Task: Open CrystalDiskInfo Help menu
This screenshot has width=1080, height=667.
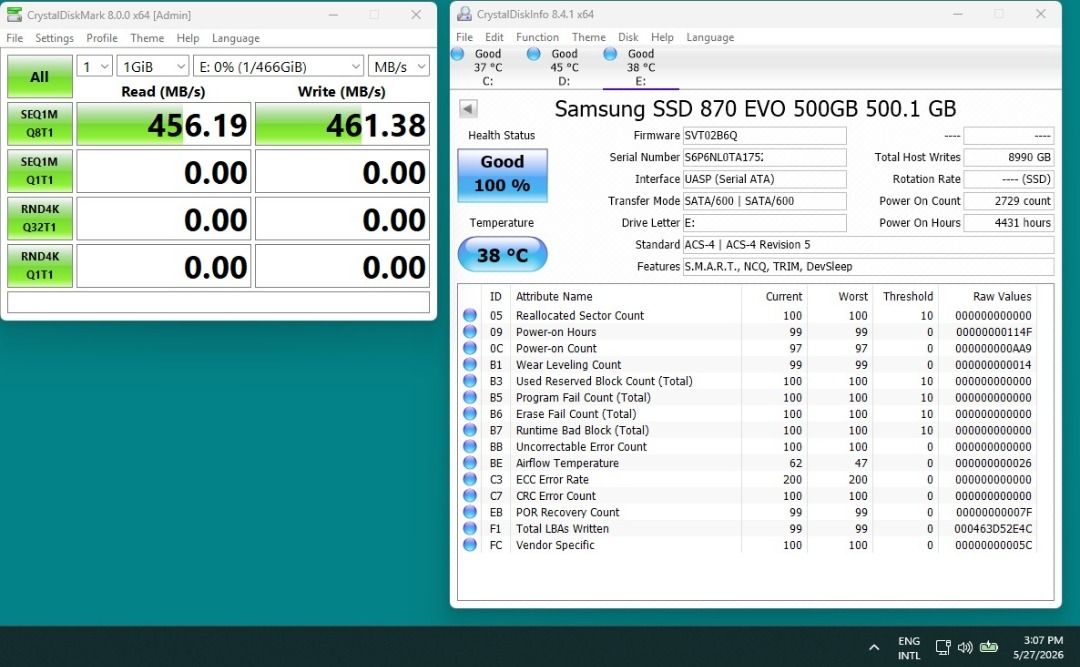Action: tap(662, 37)
